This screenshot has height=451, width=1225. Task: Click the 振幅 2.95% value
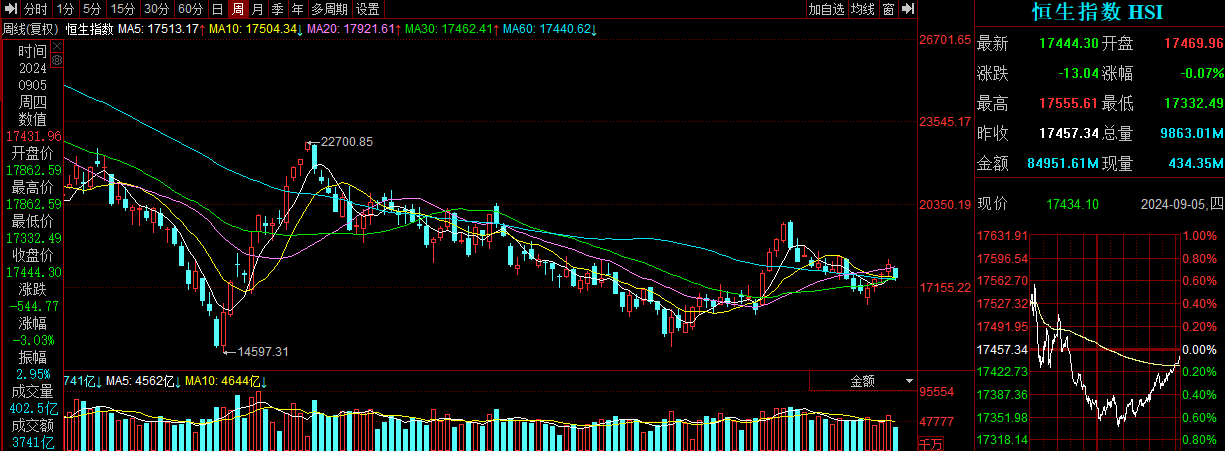33,374
